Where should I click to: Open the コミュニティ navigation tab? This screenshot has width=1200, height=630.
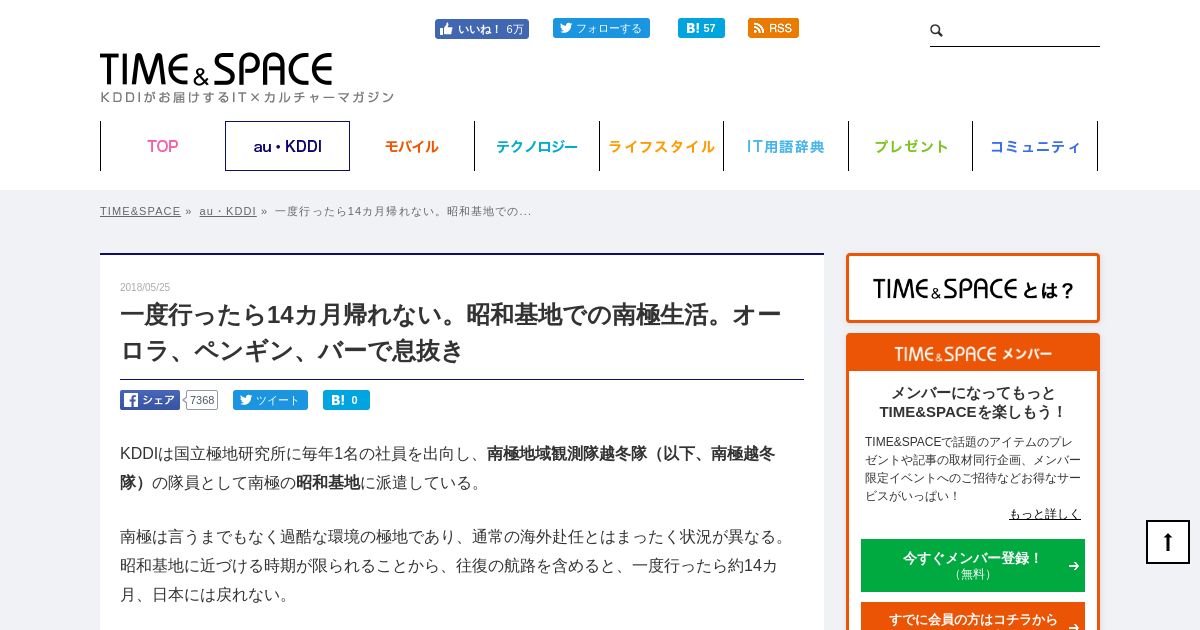click(1035, 146)
